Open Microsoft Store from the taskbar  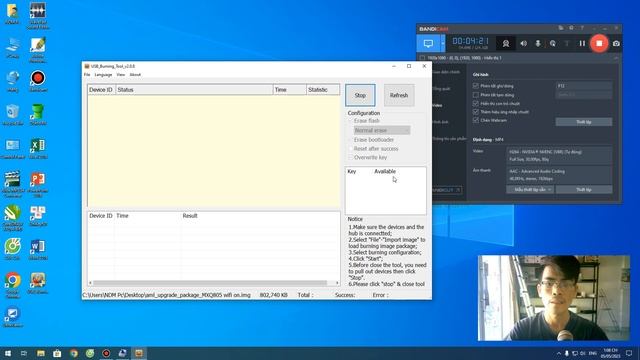(x=57, y=353)
